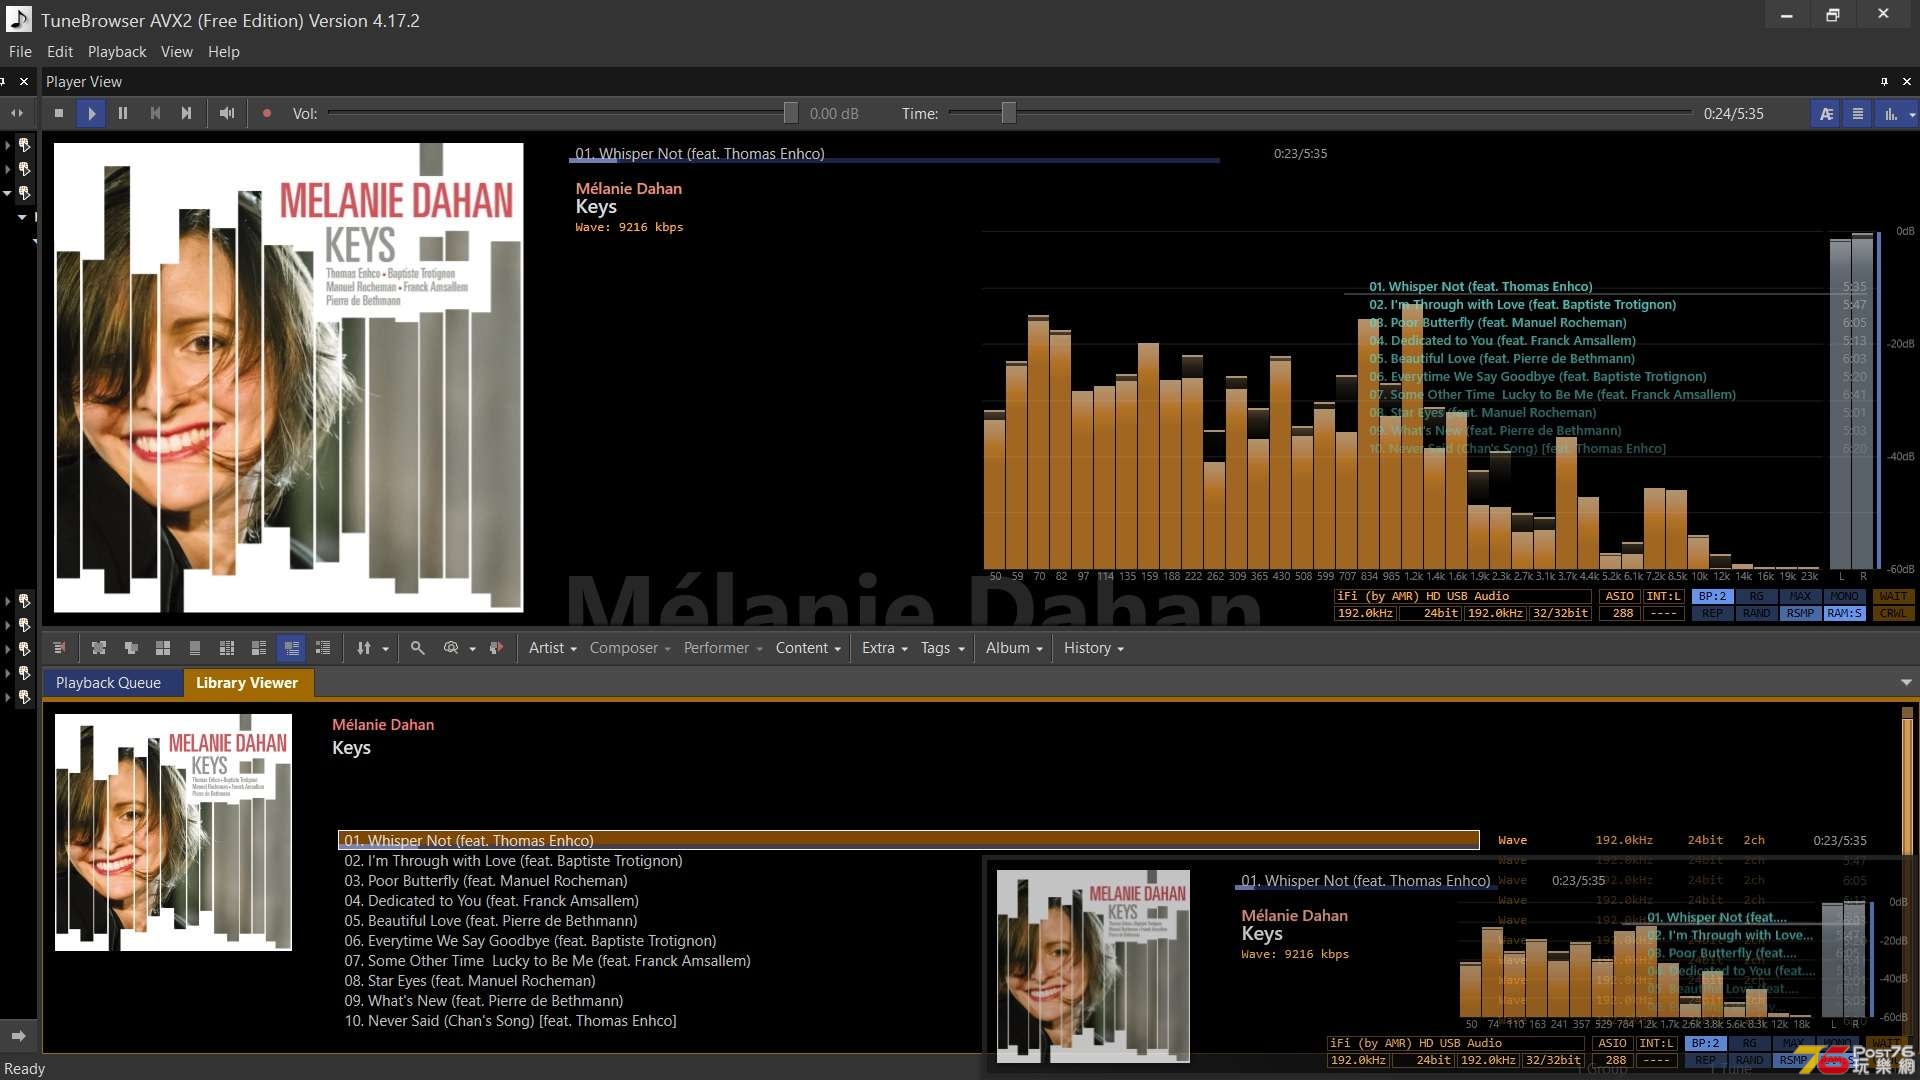Click the Time seek slider handle
Image resolution: width=1920 pixels, height=1080 pixels.
pyautogui.click(x=1009, y=114)
